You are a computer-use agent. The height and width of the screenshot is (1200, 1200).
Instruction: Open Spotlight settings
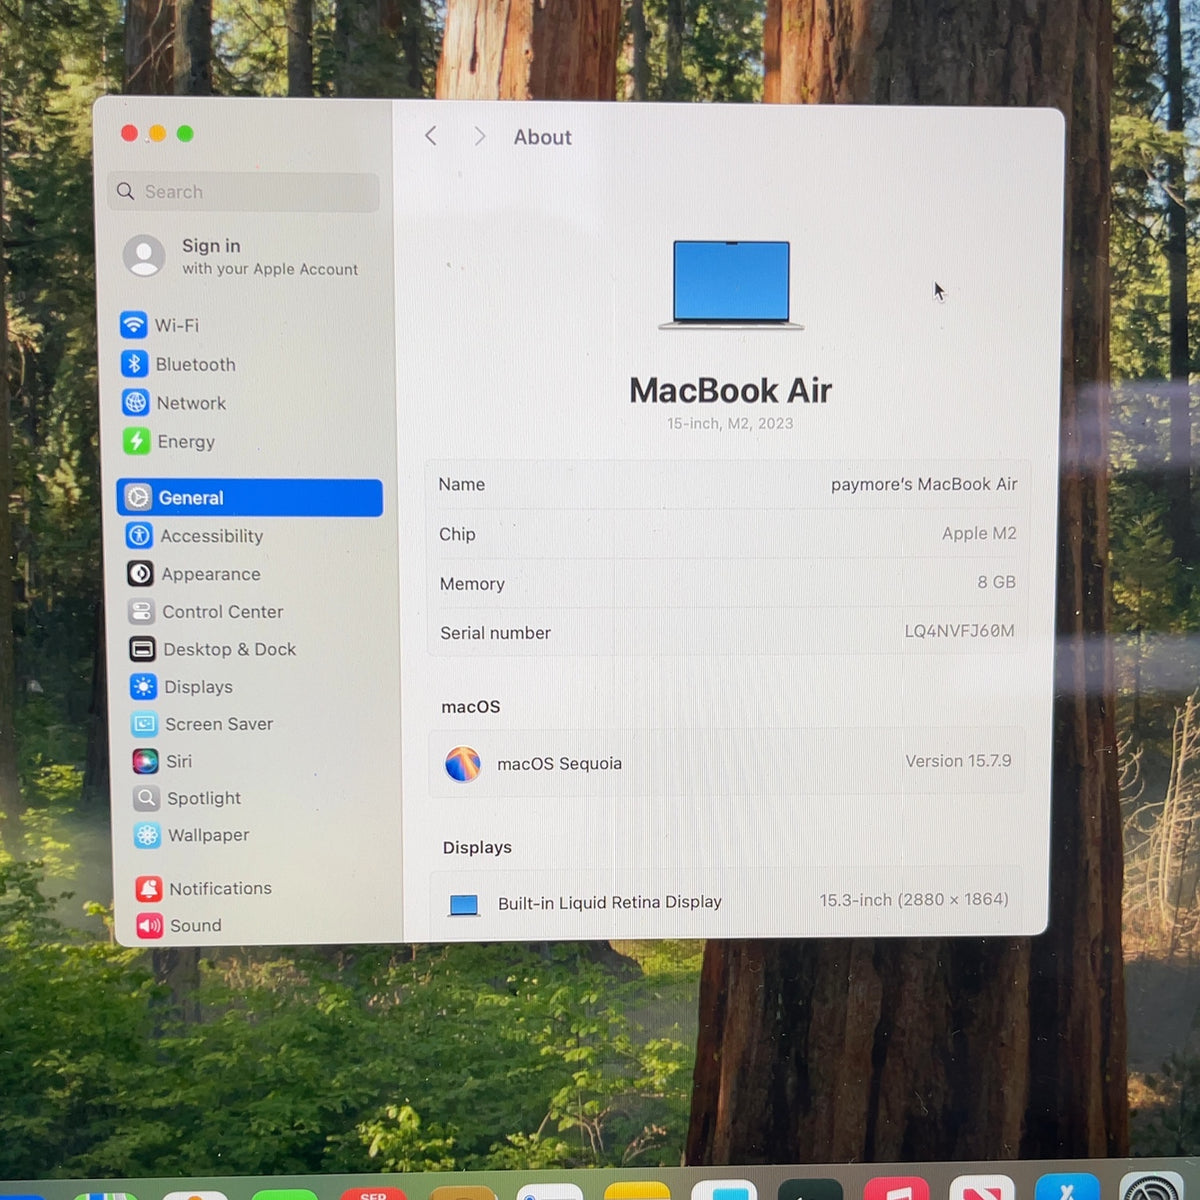[188, 798]
